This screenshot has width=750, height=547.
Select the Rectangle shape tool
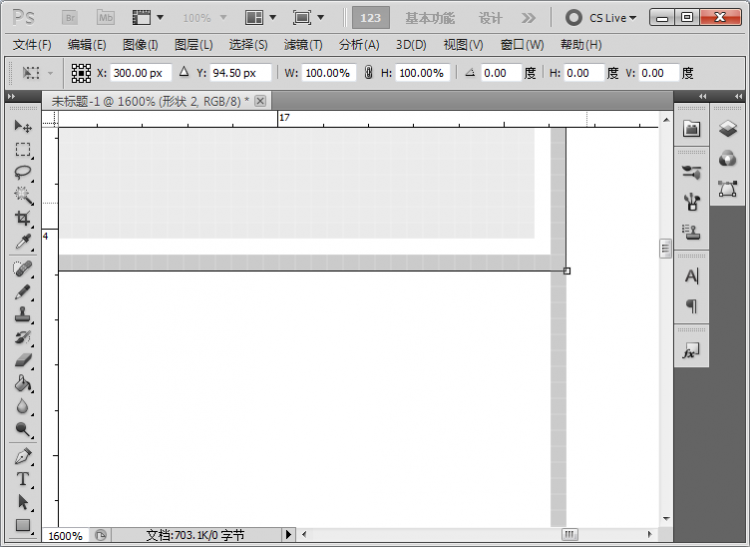pos(22,525)
